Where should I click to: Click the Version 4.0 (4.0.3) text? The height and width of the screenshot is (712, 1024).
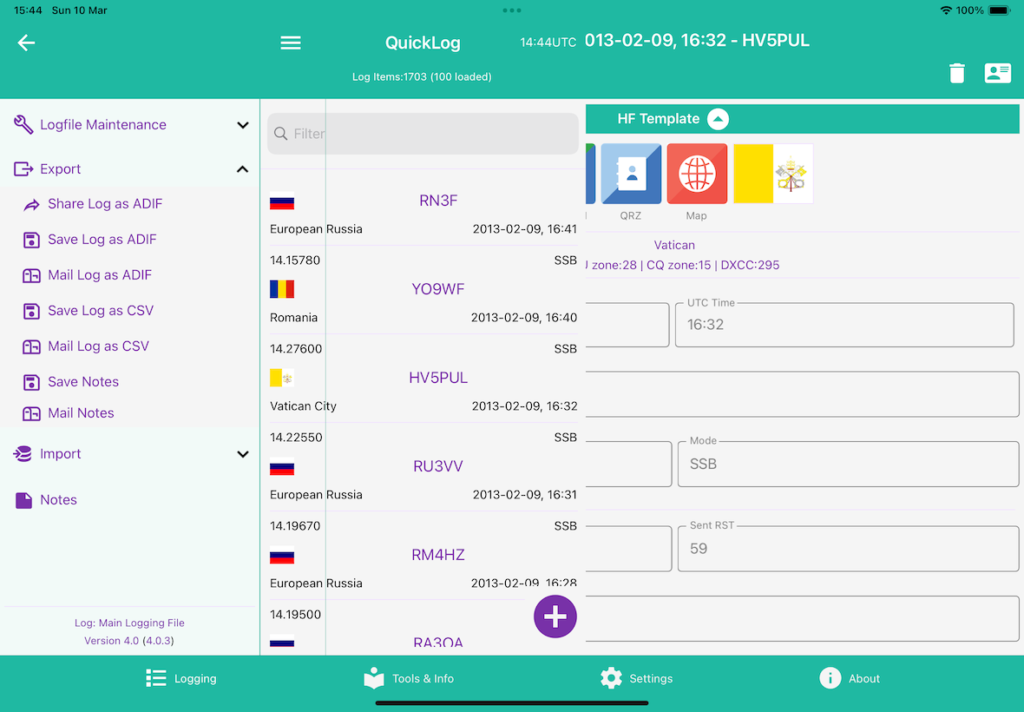point(129,641)
